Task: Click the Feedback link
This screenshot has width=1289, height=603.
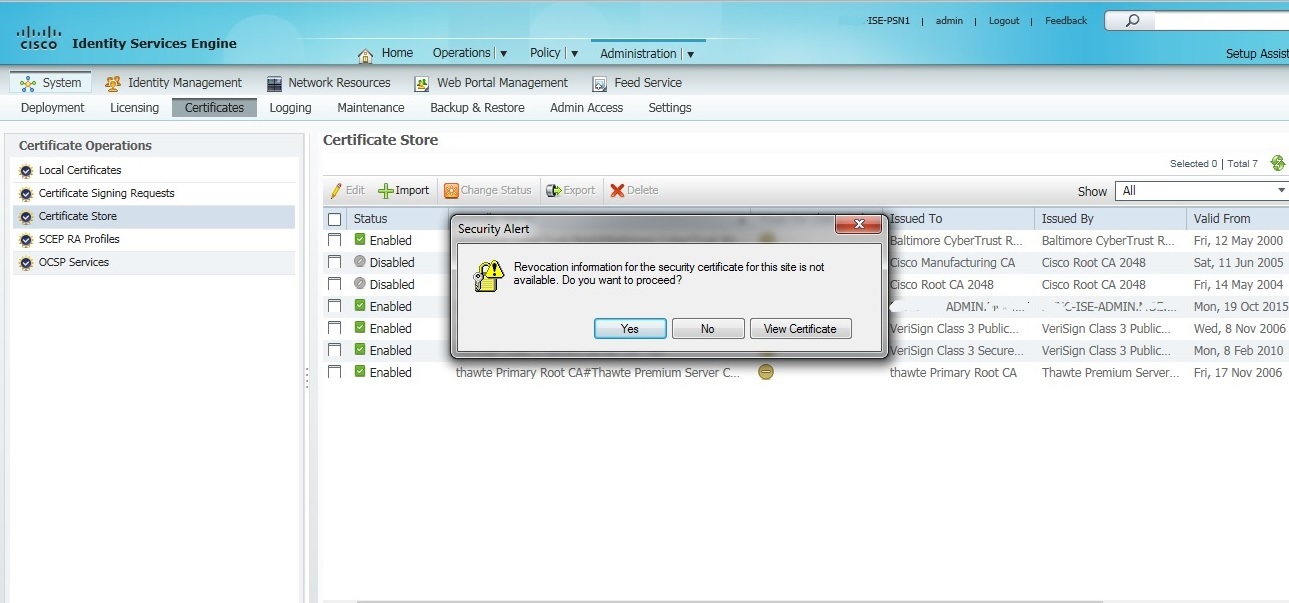Action: (x=1066, y=21)
